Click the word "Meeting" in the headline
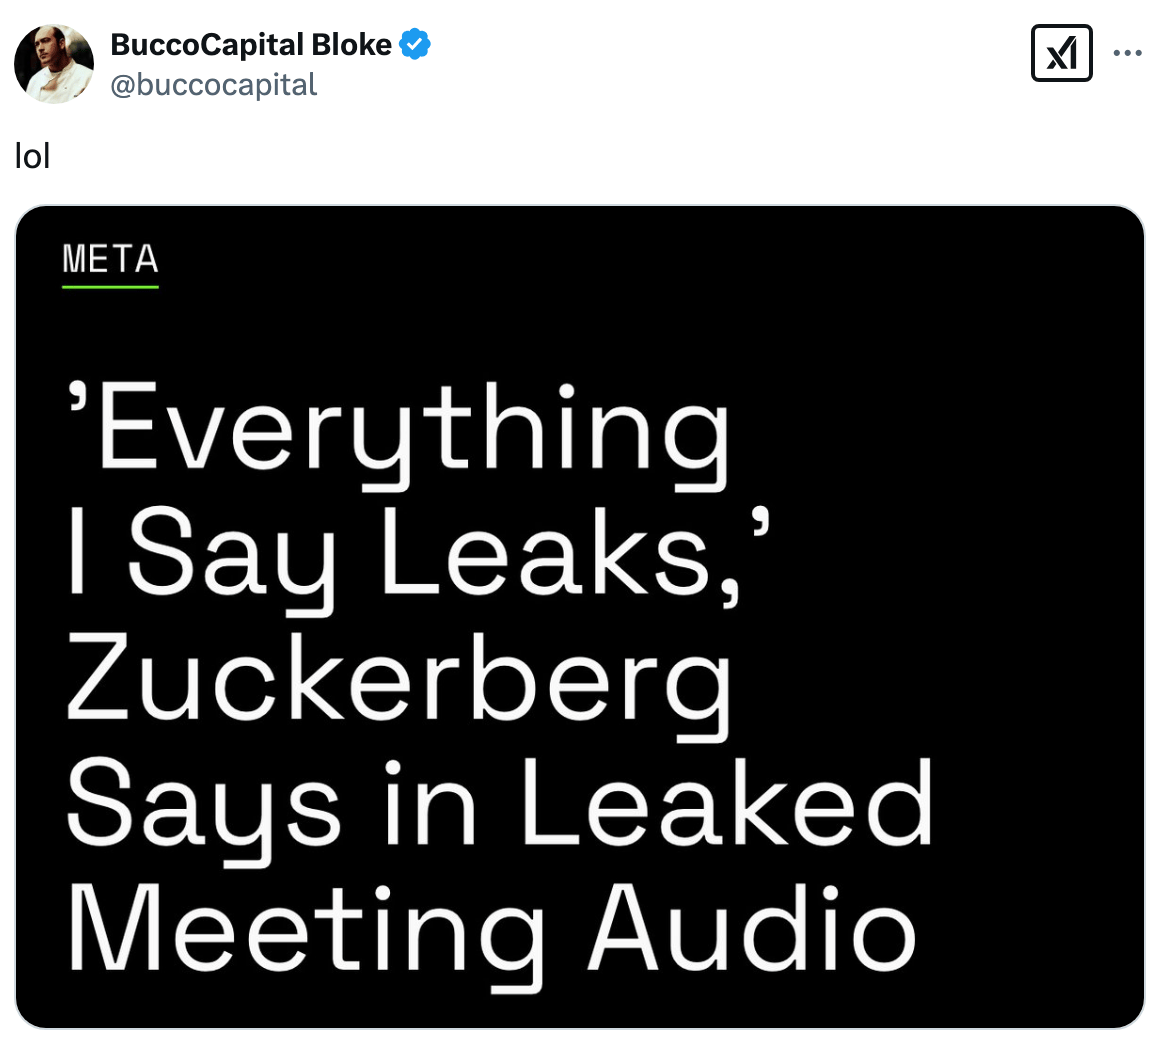 click(x=305, y=928)
